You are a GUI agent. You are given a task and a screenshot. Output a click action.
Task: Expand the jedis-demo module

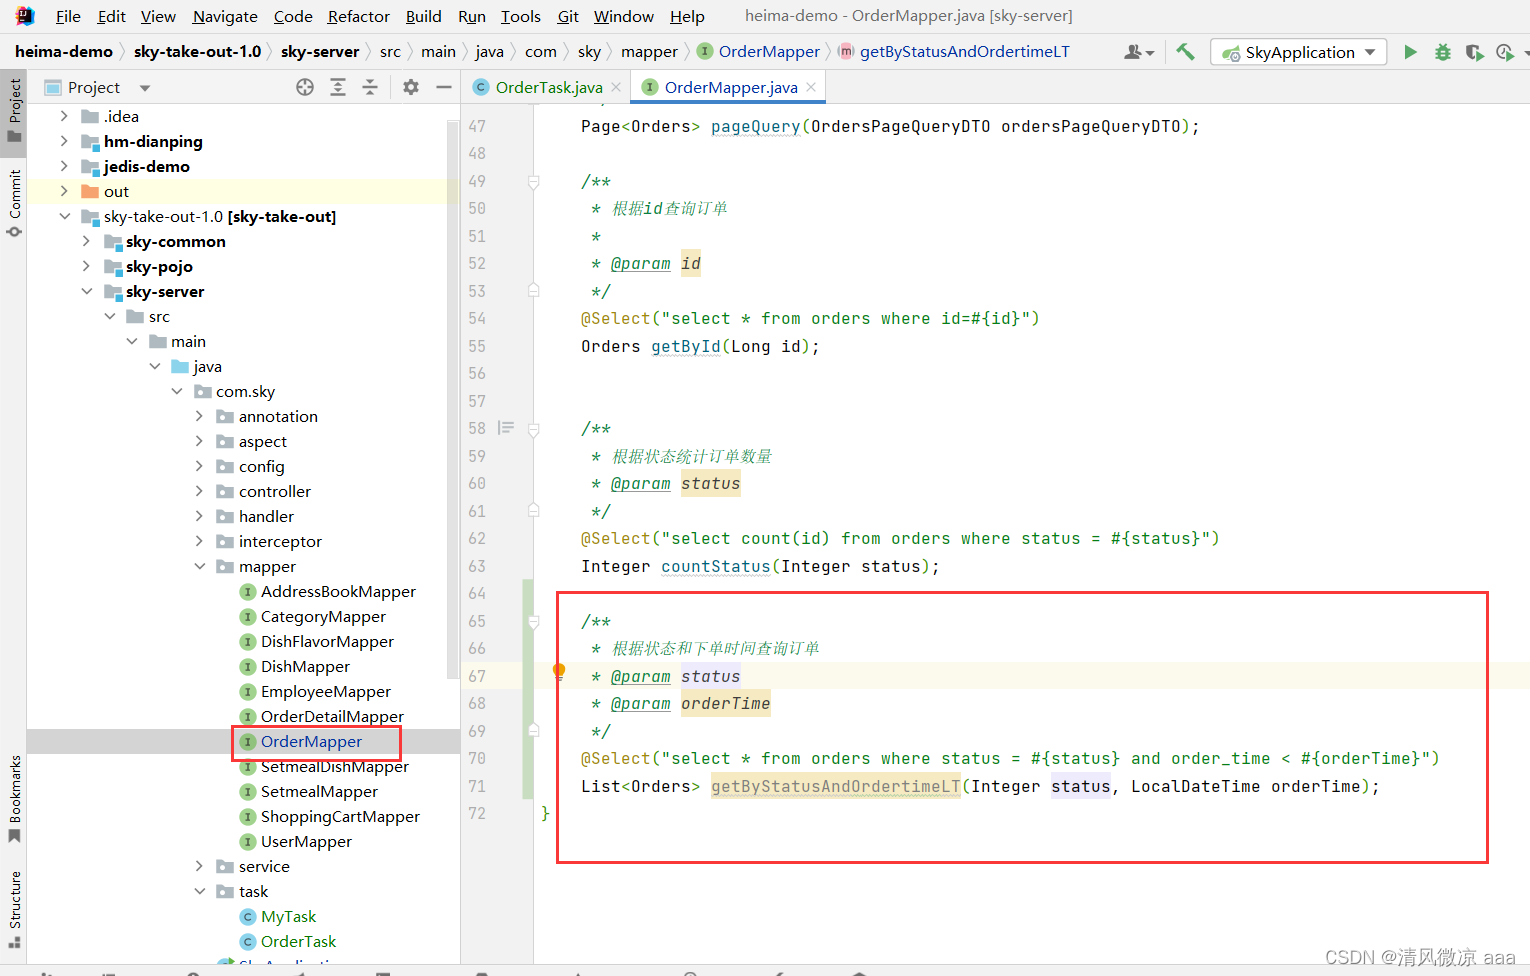click(64, 166)
